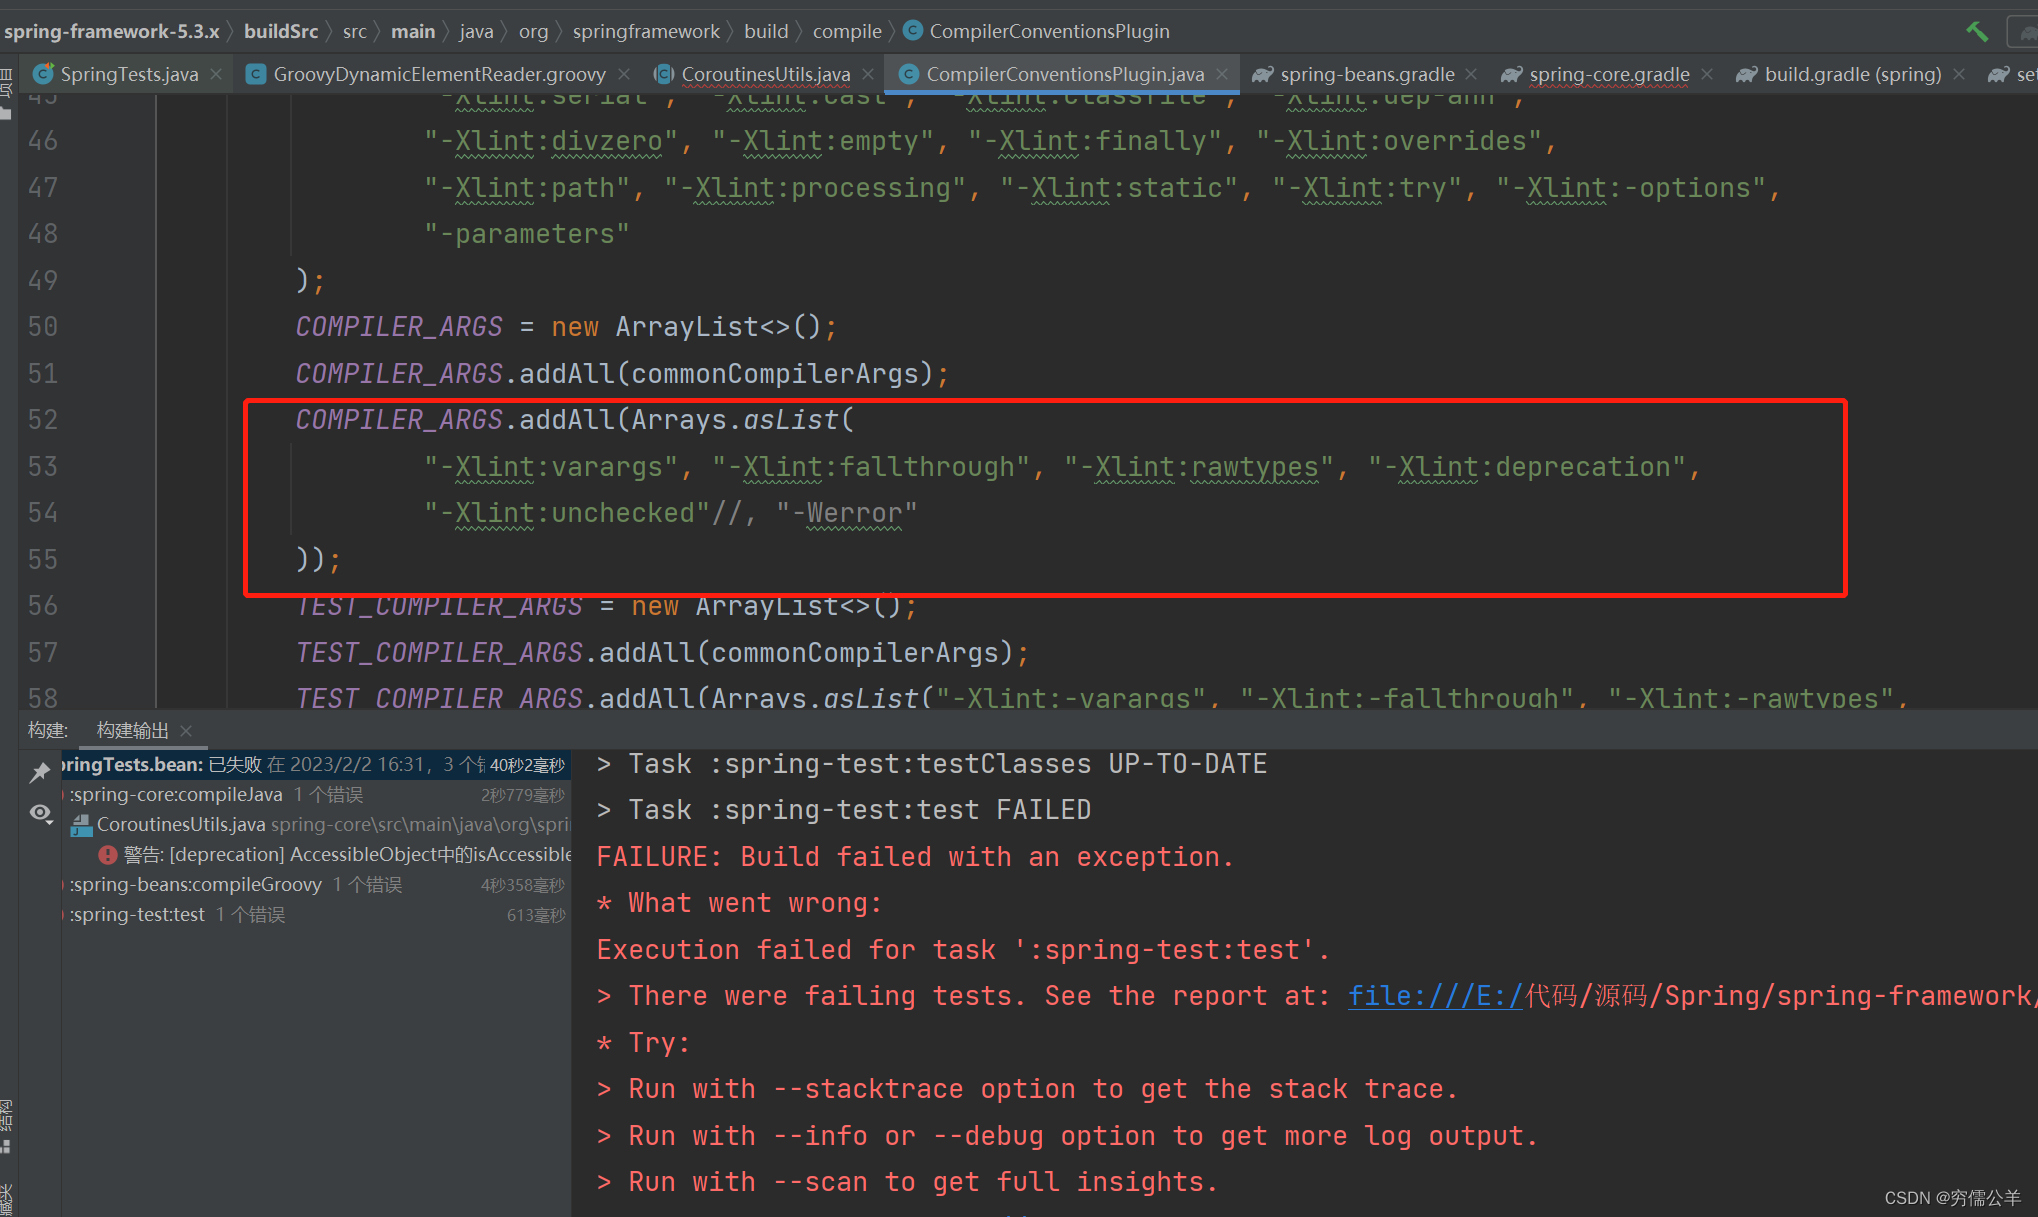
Task: Close the GroovyDynamicElementReader.groovy tab
Action: click(x=625, y=74)
